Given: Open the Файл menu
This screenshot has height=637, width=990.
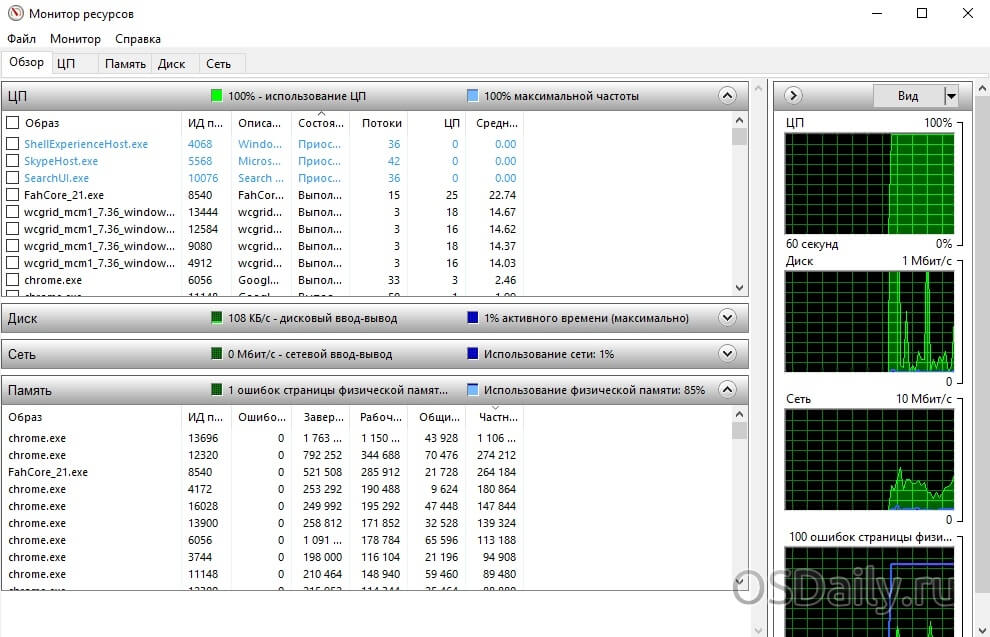Looking at the screenshot, I should click(x=21, y=39).
